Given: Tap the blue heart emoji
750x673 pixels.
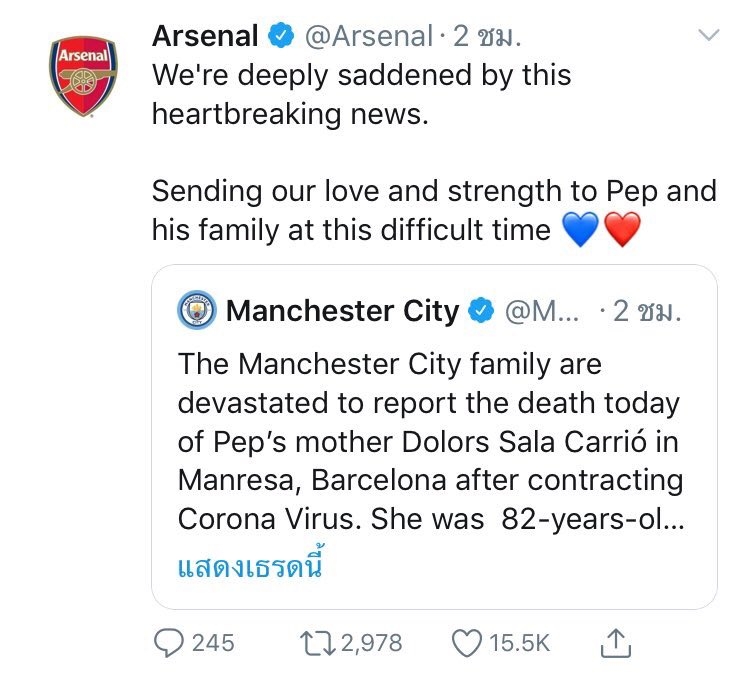Looking at the screenshot, I should pyautogui.click(x=580, y=230).
